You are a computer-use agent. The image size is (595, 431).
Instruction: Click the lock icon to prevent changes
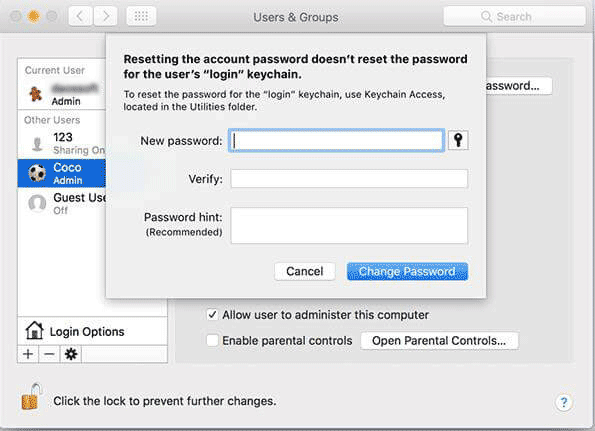click(x=31, y=397)
